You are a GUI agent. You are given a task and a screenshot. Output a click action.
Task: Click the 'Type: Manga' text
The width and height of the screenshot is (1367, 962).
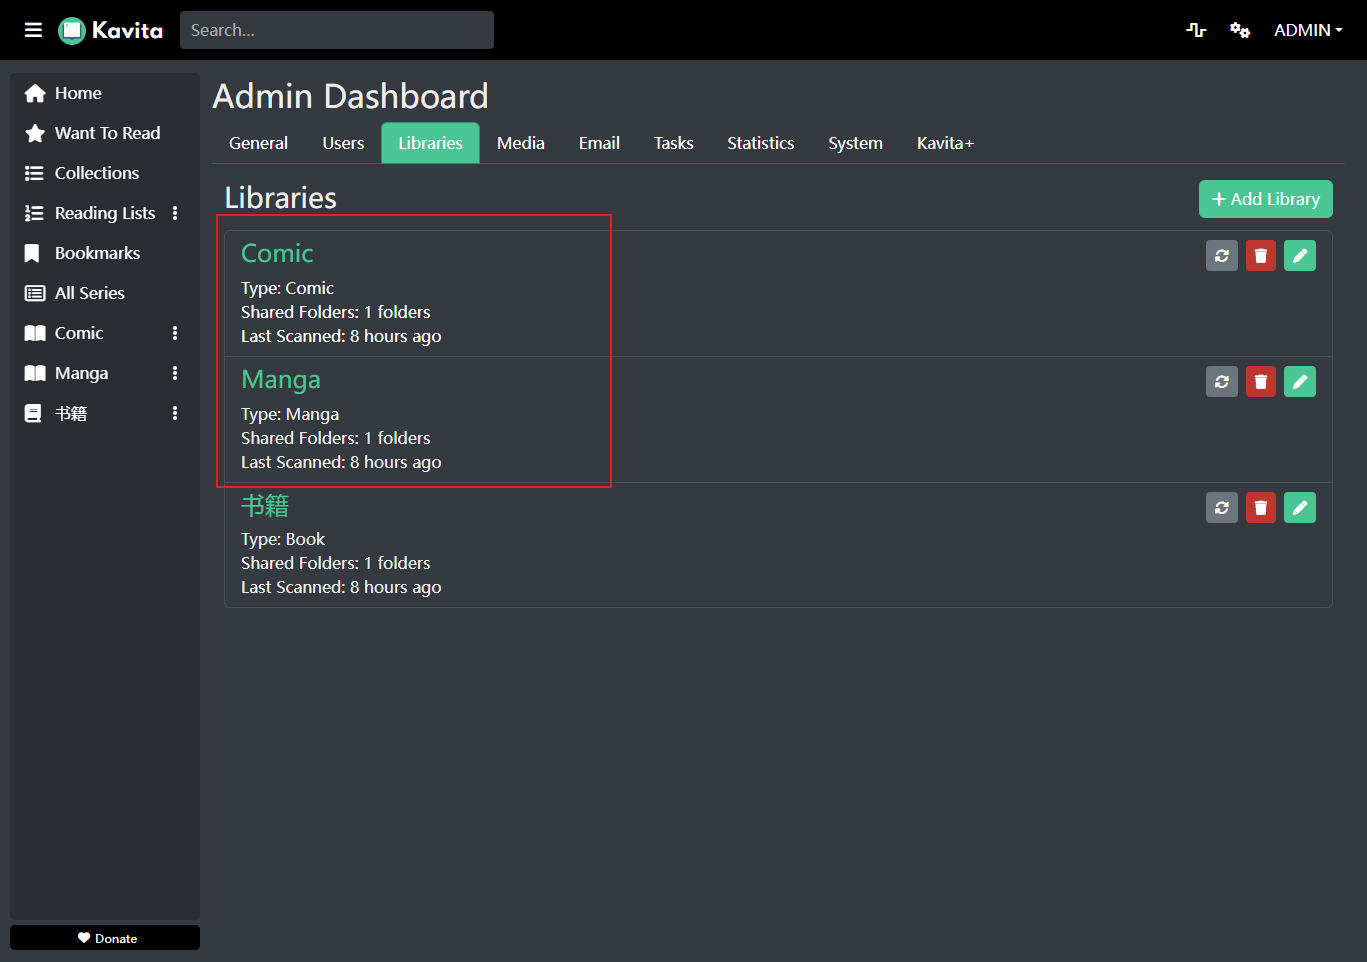point(290,414)
